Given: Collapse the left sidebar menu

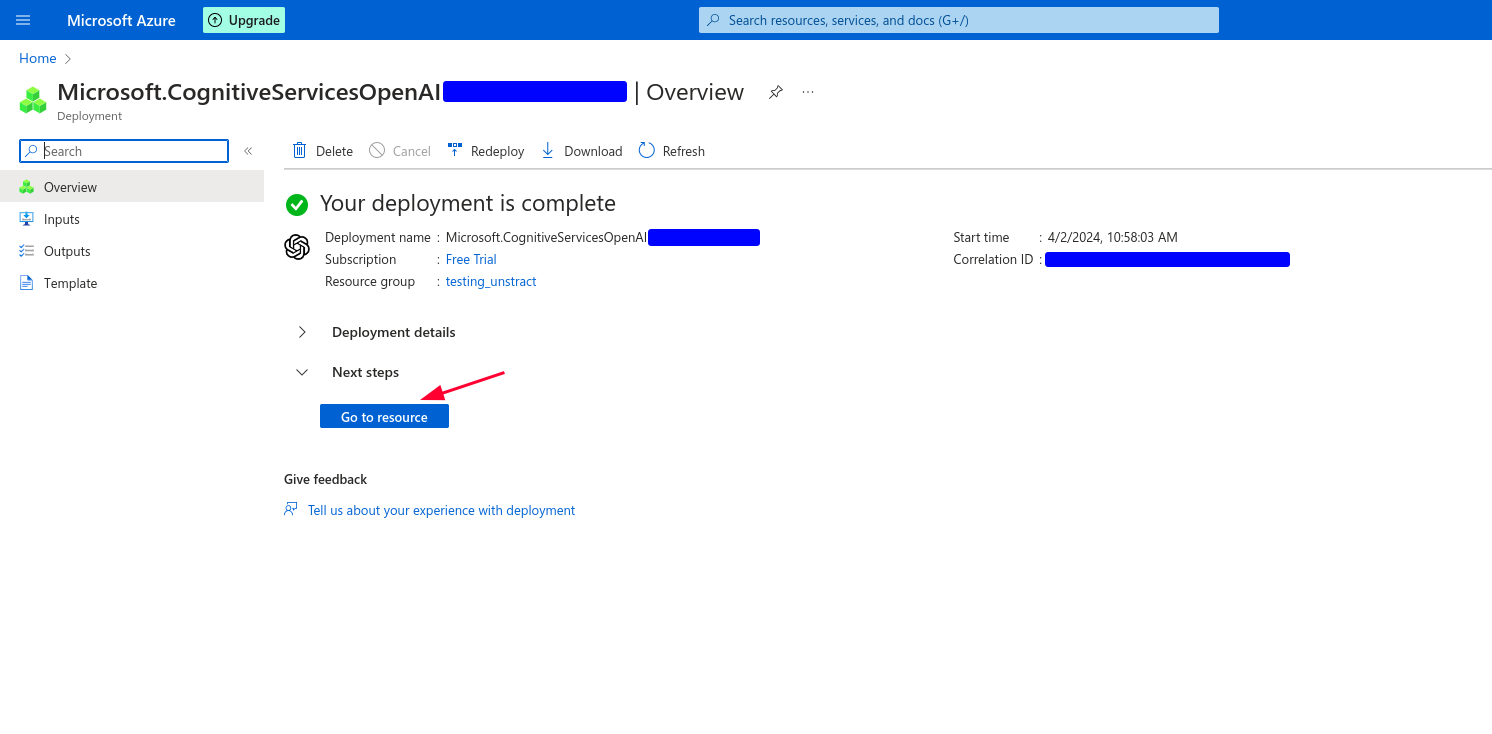Looking at the screenshot, I should coord(248,151).
